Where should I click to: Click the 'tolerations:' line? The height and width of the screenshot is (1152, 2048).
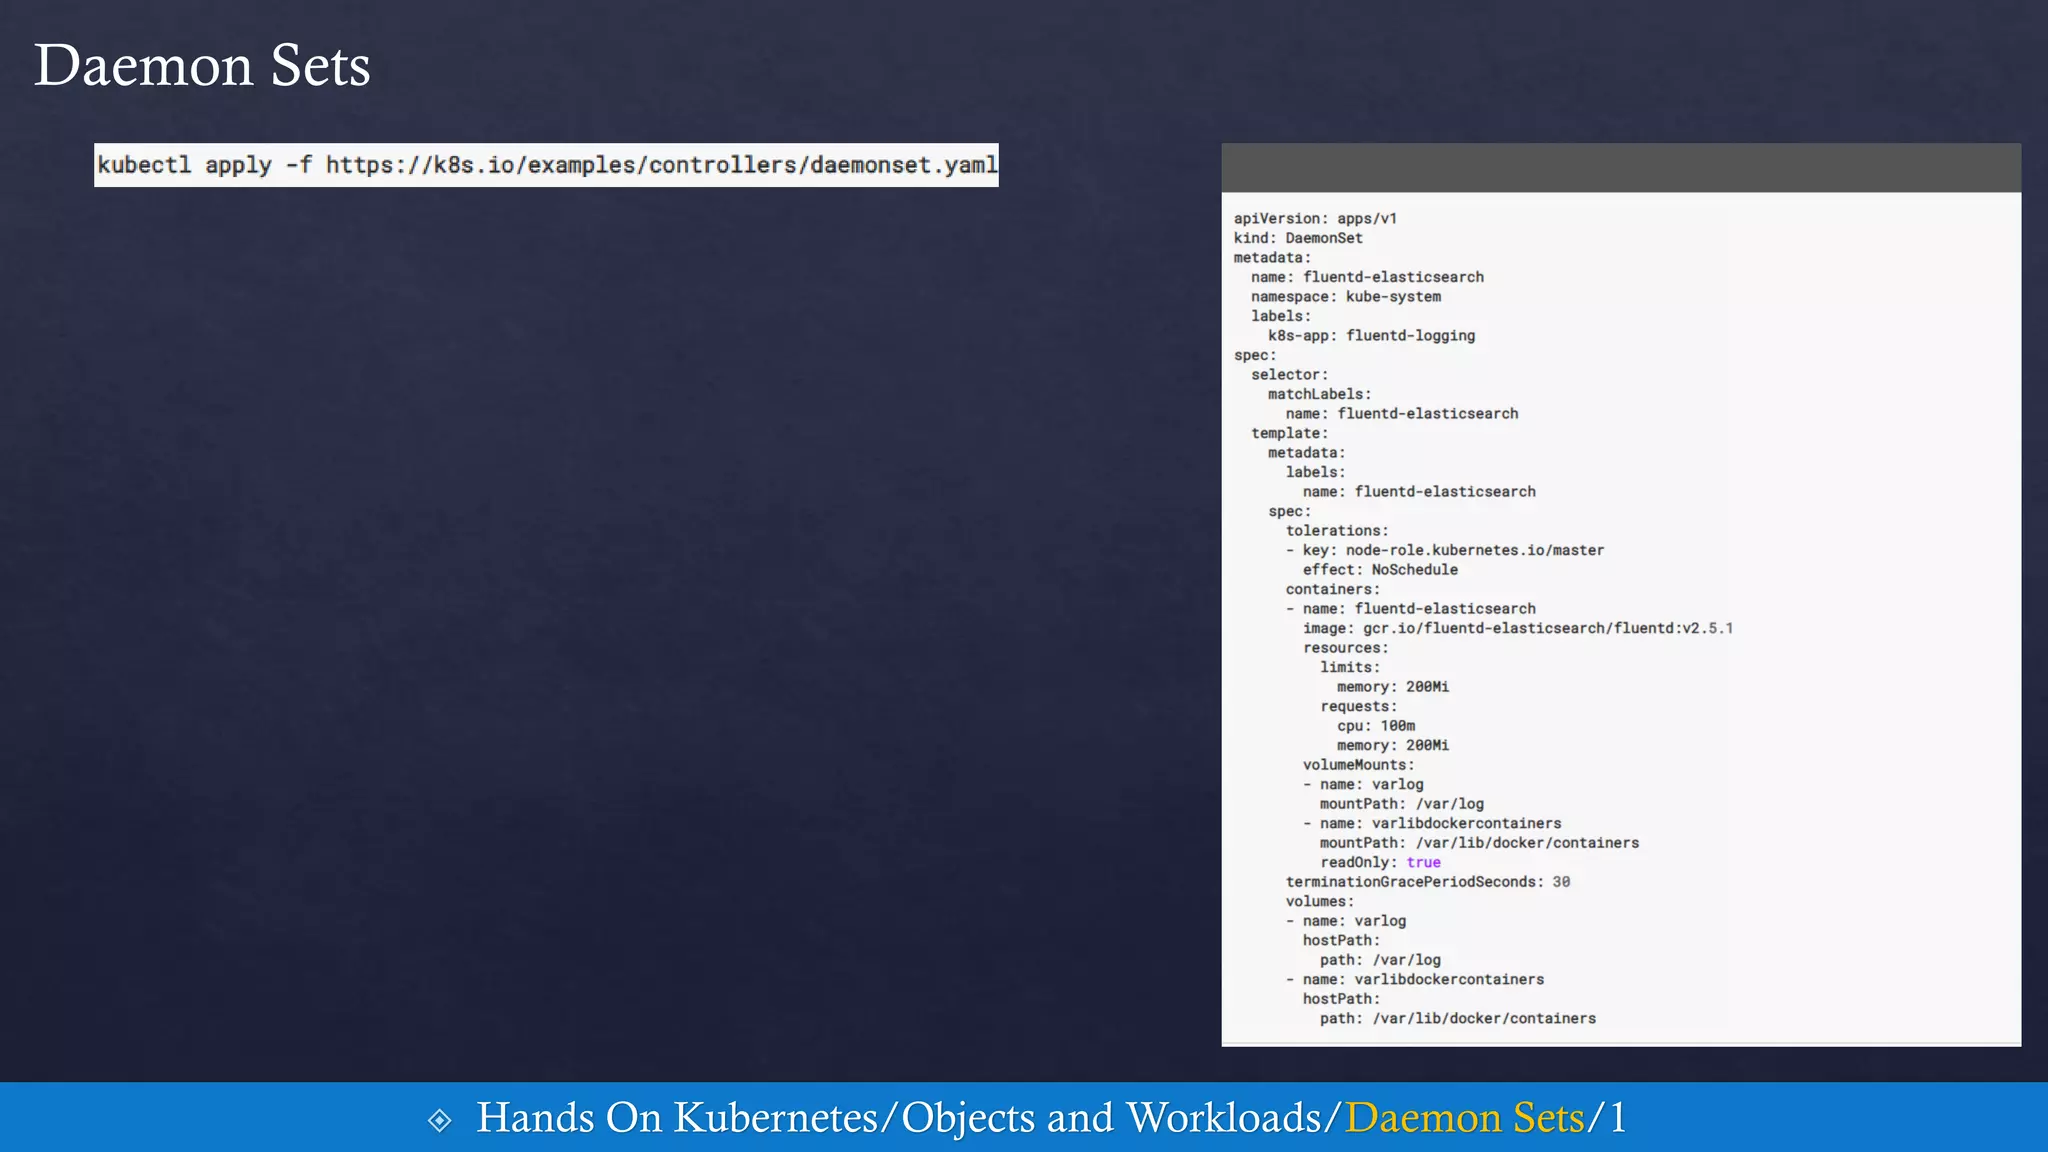tap(1337, 531)
